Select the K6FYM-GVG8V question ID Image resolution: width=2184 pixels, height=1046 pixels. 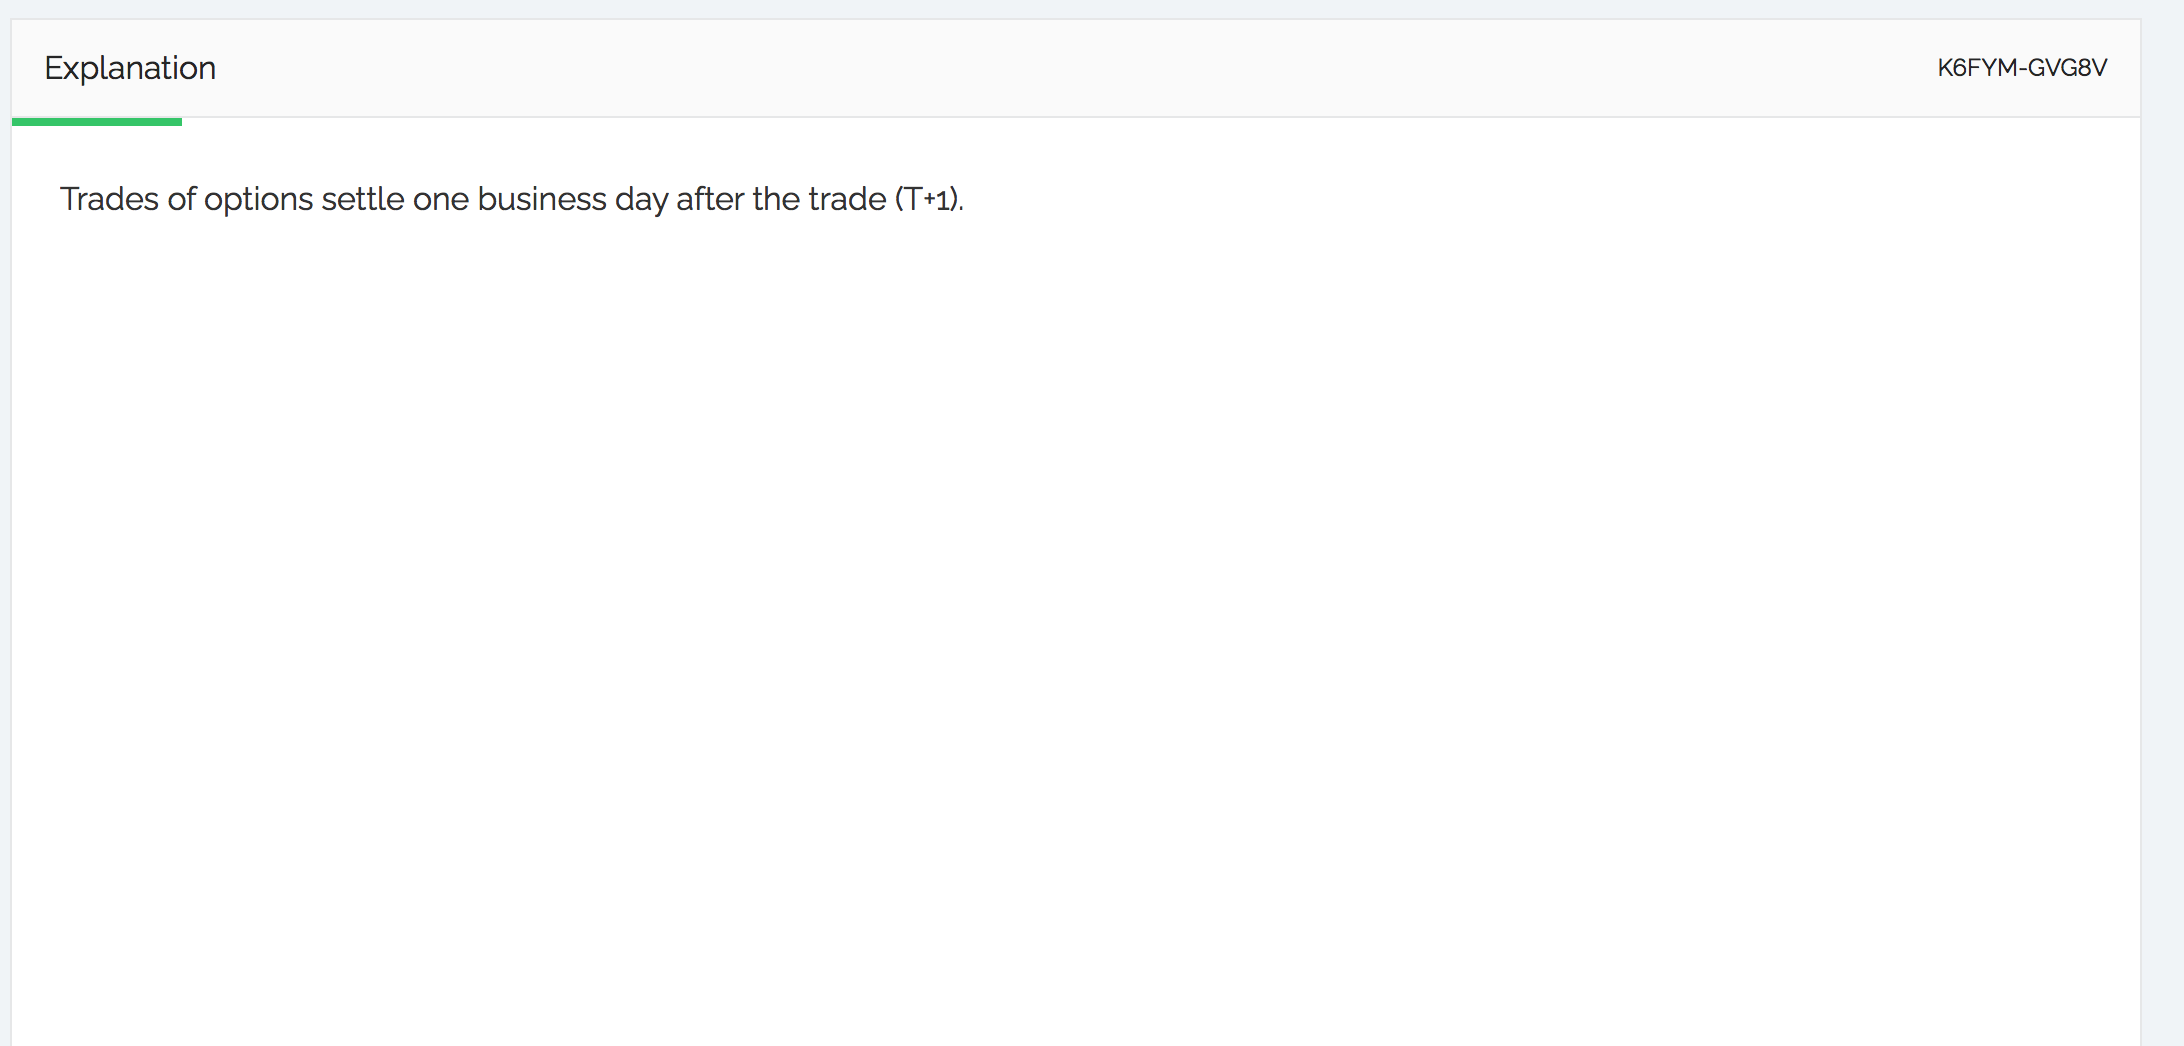tap(2021, 68)
